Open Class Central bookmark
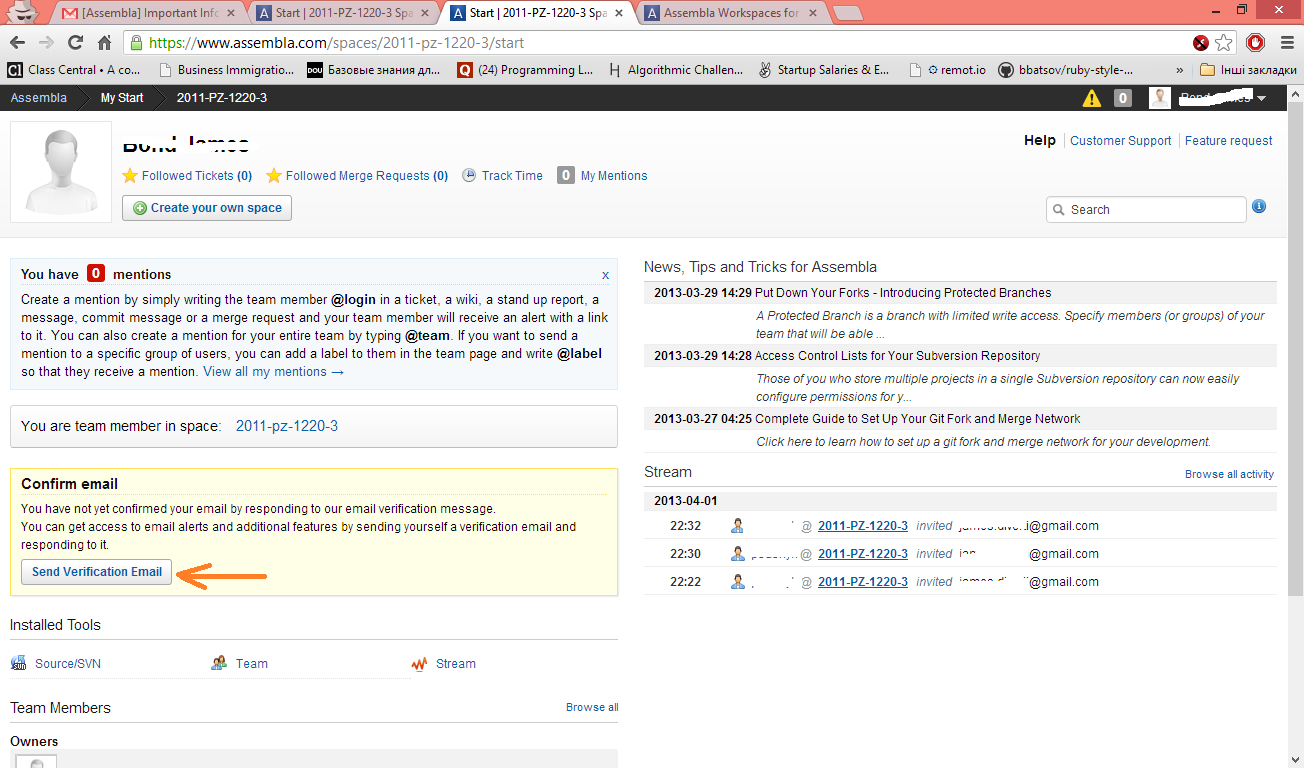The height and width of the screenshot is (768, 1304). (75, 70)
